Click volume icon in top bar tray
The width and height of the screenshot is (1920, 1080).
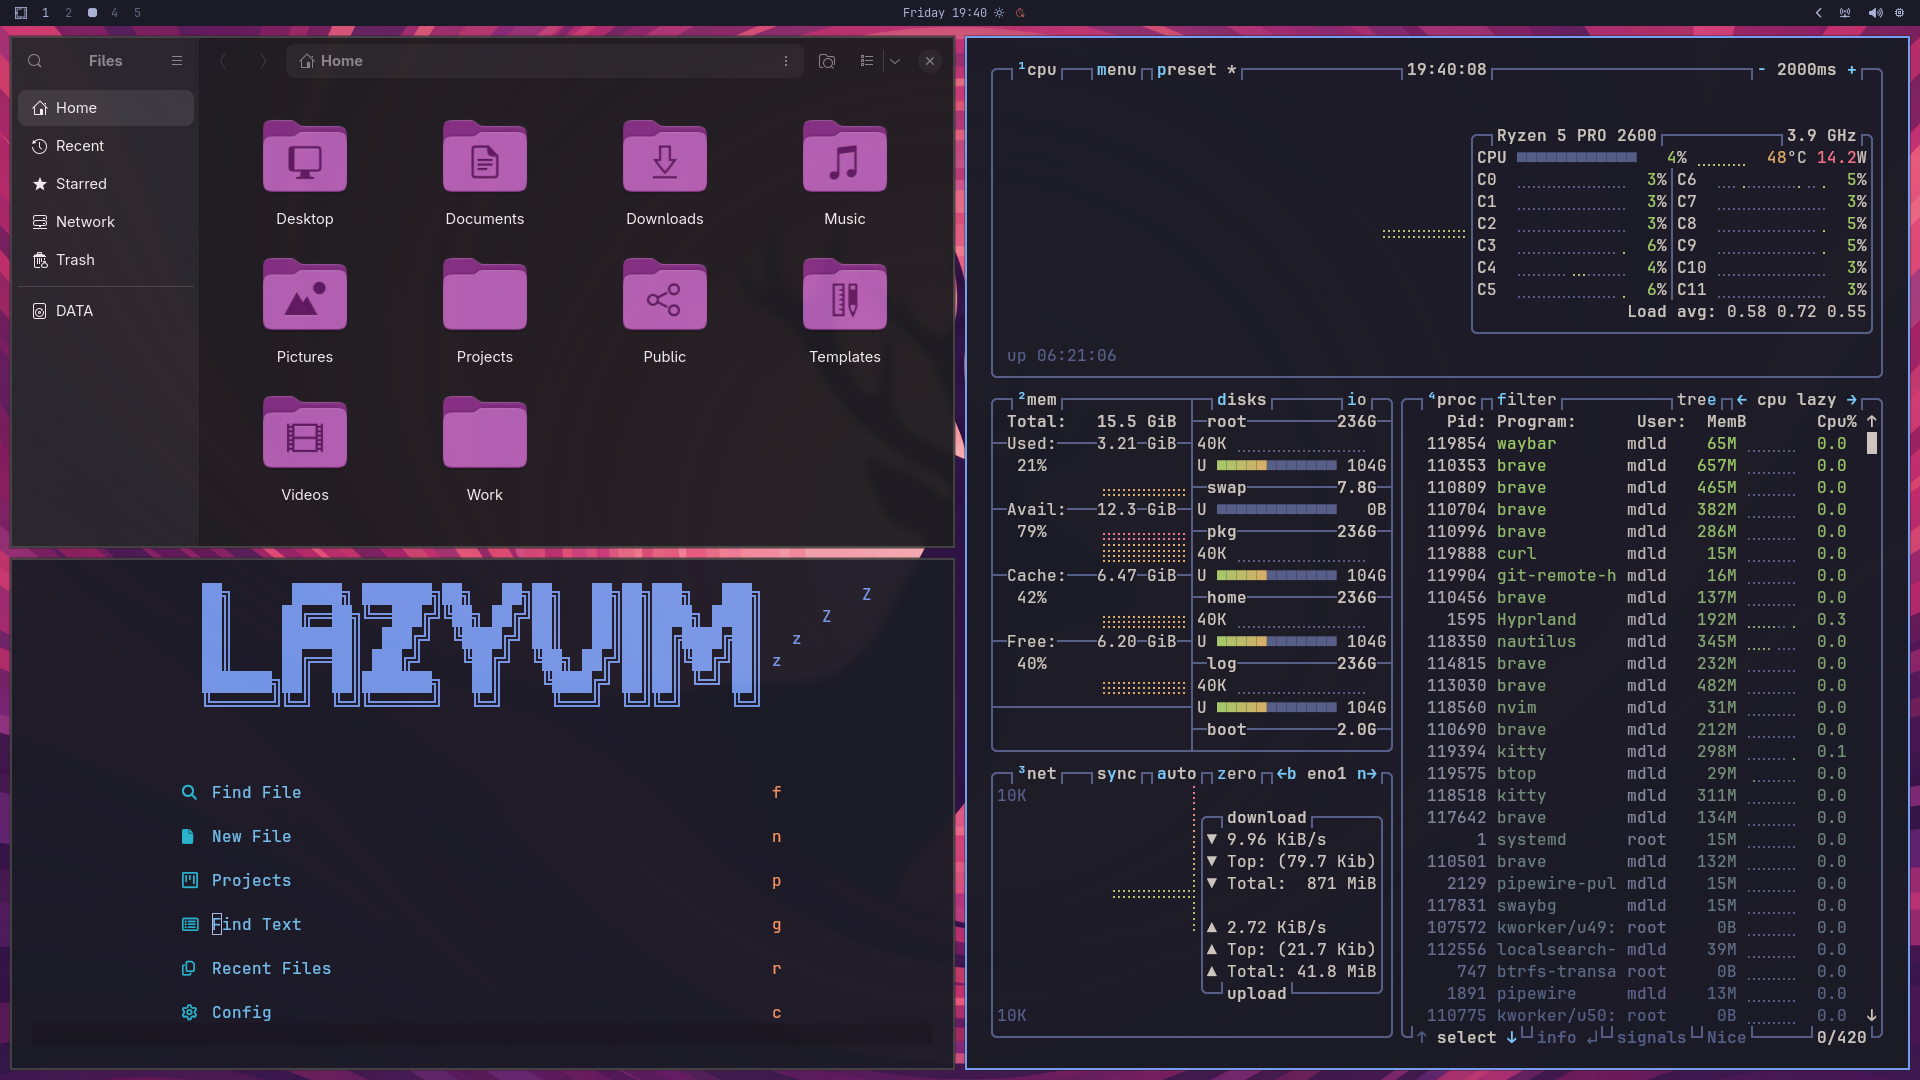(x=1875, y=13)
